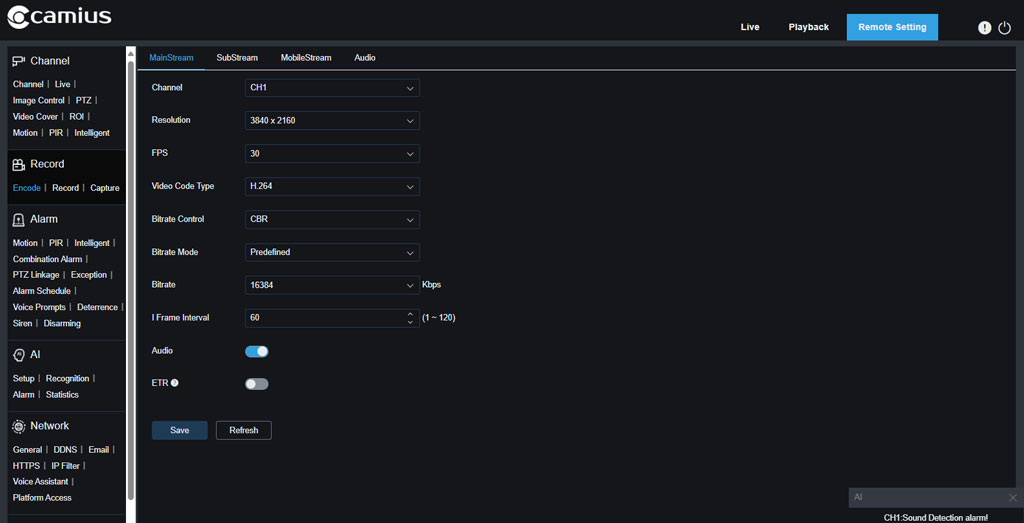Switch to the SubStream tab

click(x=237, y=58)
